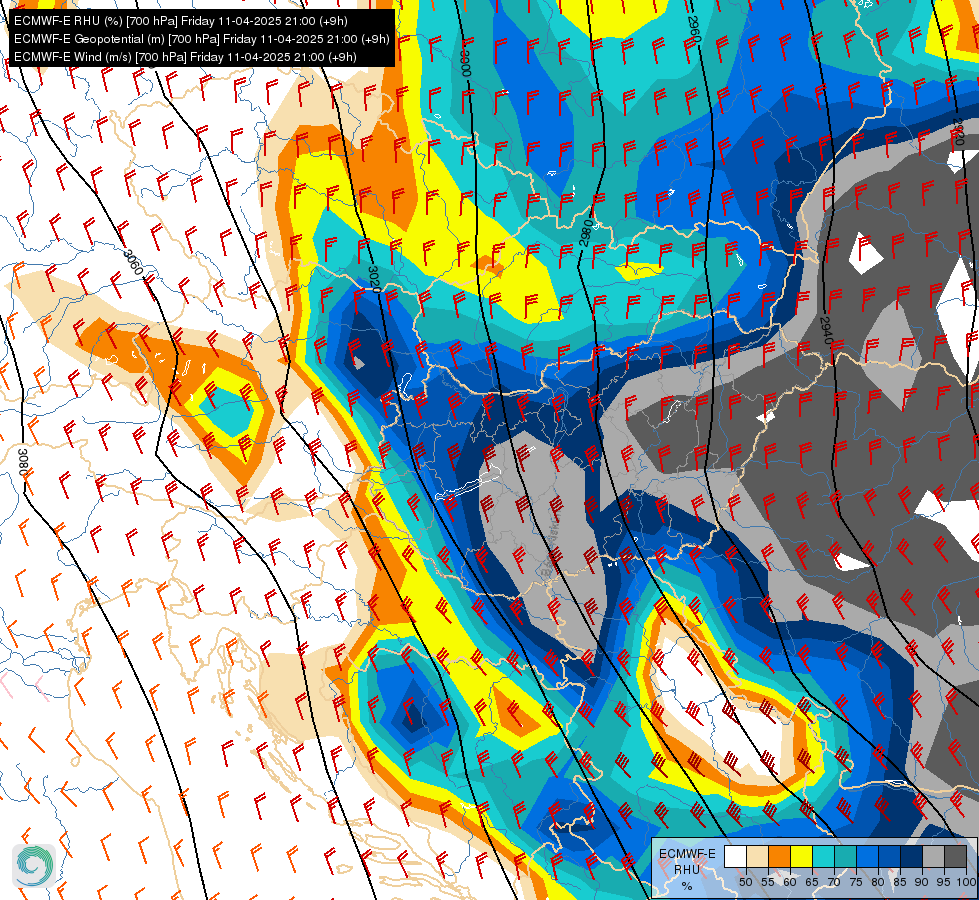Click the ECMWF-E Wind (m/s) title line
The width and height of the screenshot is (979, 900).
pos(185,57)
